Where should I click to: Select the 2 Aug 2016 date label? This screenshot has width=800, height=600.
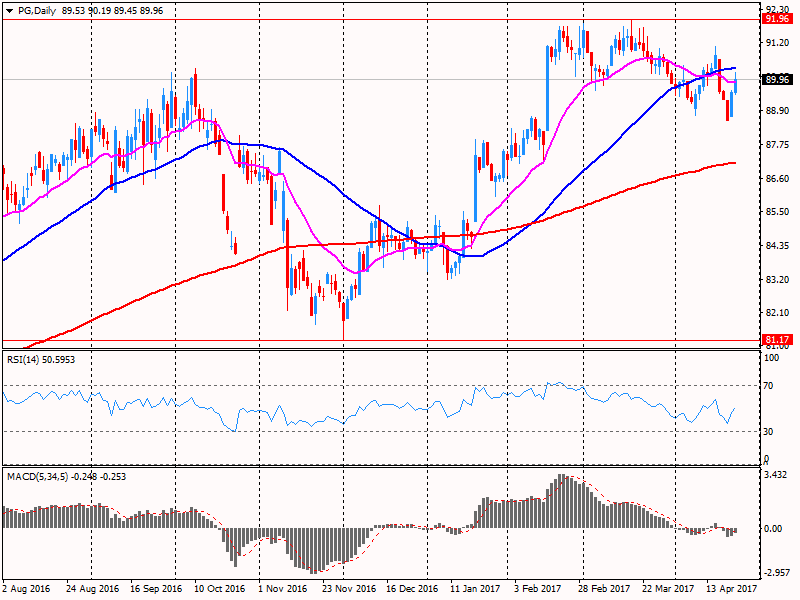point(27,588)
